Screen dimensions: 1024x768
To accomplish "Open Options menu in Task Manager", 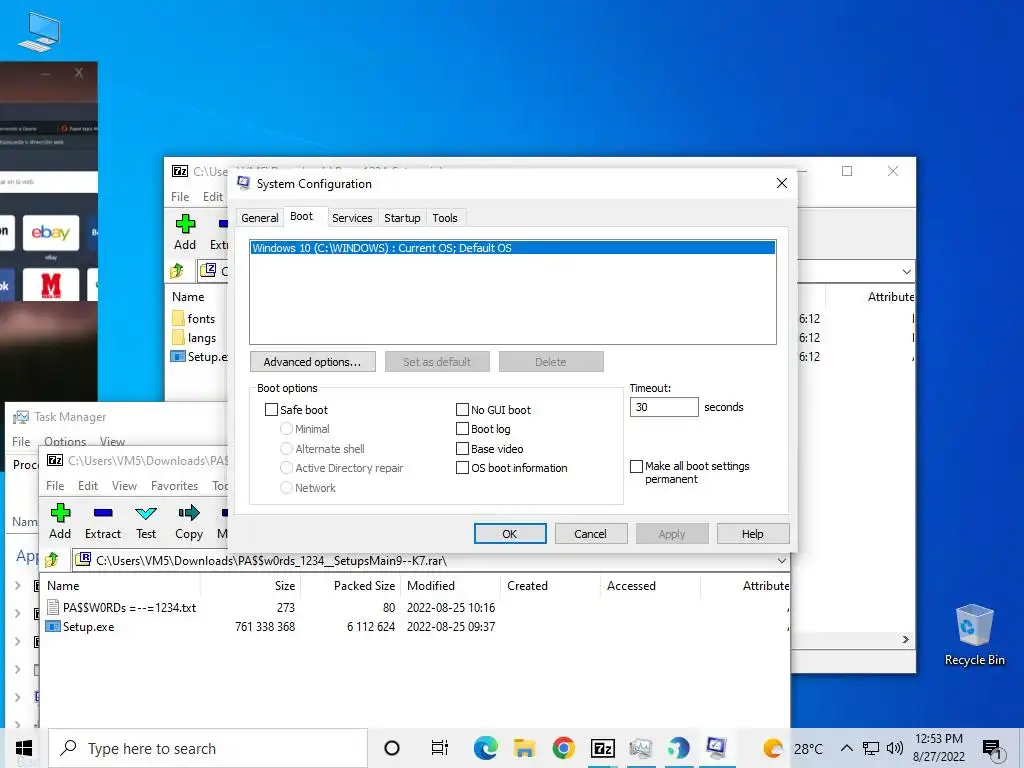I will tap(65, 441).
